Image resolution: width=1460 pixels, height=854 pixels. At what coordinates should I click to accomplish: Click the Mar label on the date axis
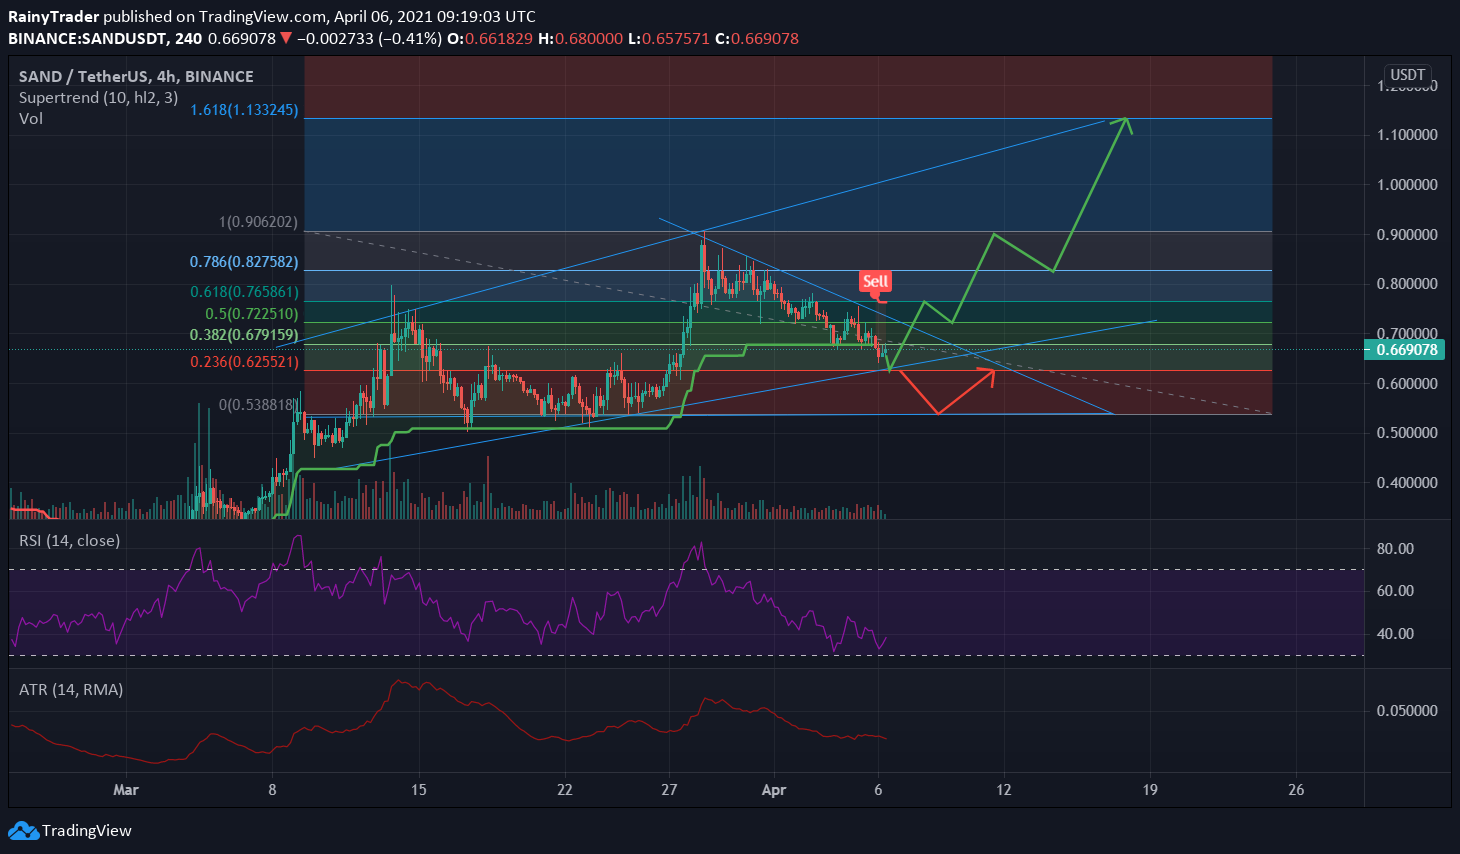[126, 790]
